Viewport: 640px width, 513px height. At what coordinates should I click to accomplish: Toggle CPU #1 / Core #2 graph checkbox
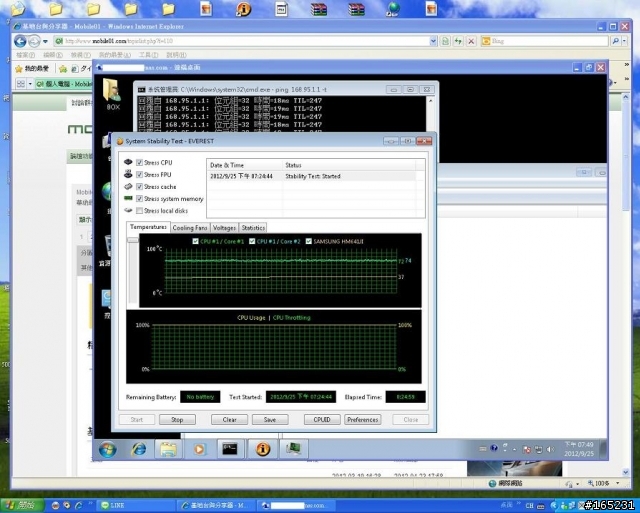coord(252,241)
